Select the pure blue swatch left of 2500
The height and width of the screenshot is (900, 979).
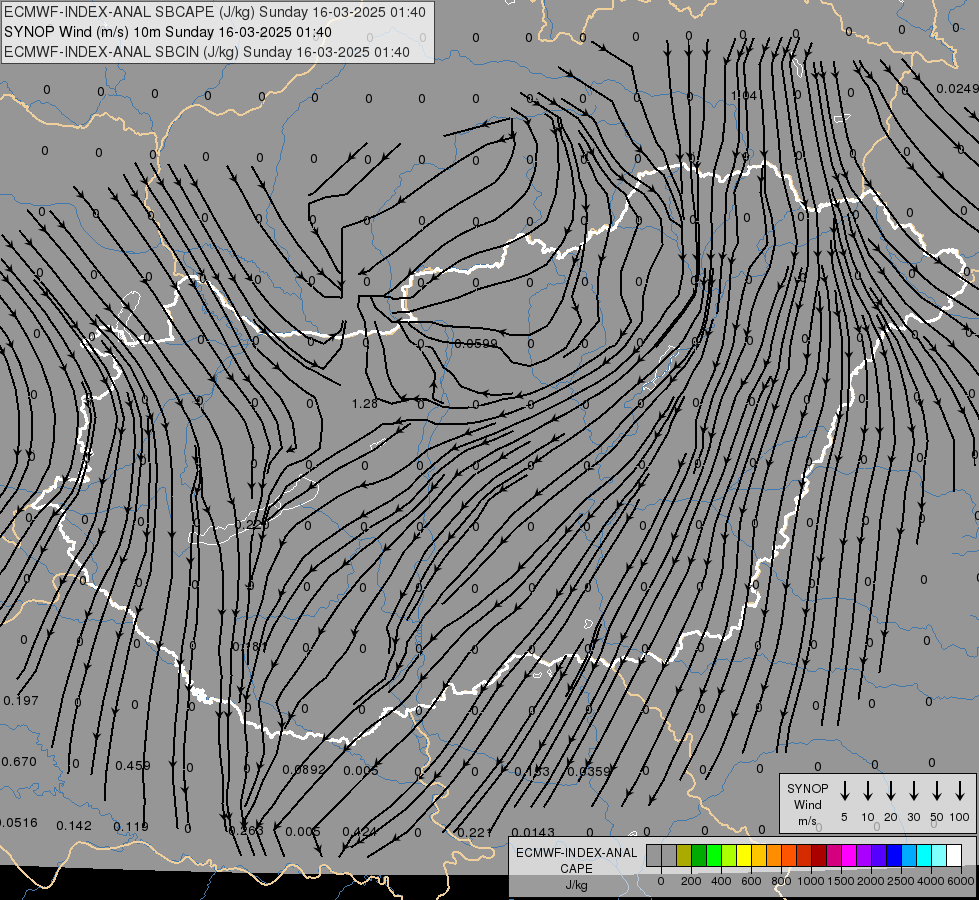[894, 856]
